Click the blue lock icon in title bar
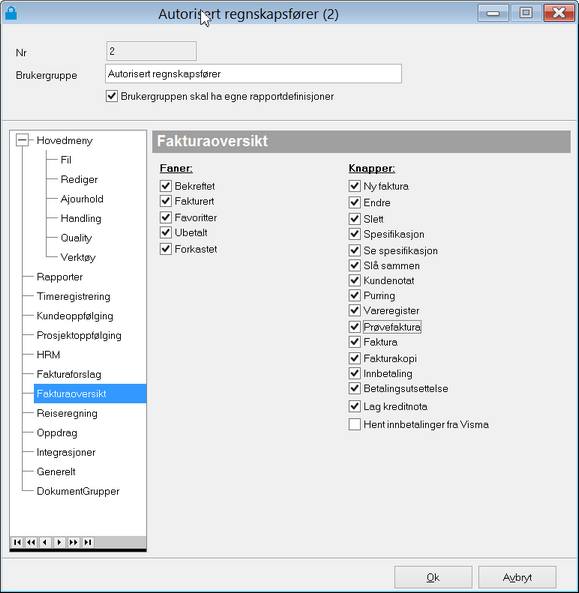Image resolution: width=579 pixels, height=593 pixels. coord(11,13)
